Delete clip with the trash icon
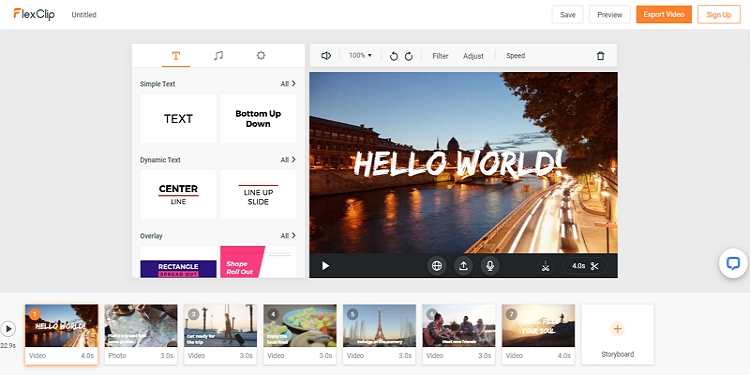Viewport: 750px width, 375px height. pyautogui.click(x=601, y=56)
